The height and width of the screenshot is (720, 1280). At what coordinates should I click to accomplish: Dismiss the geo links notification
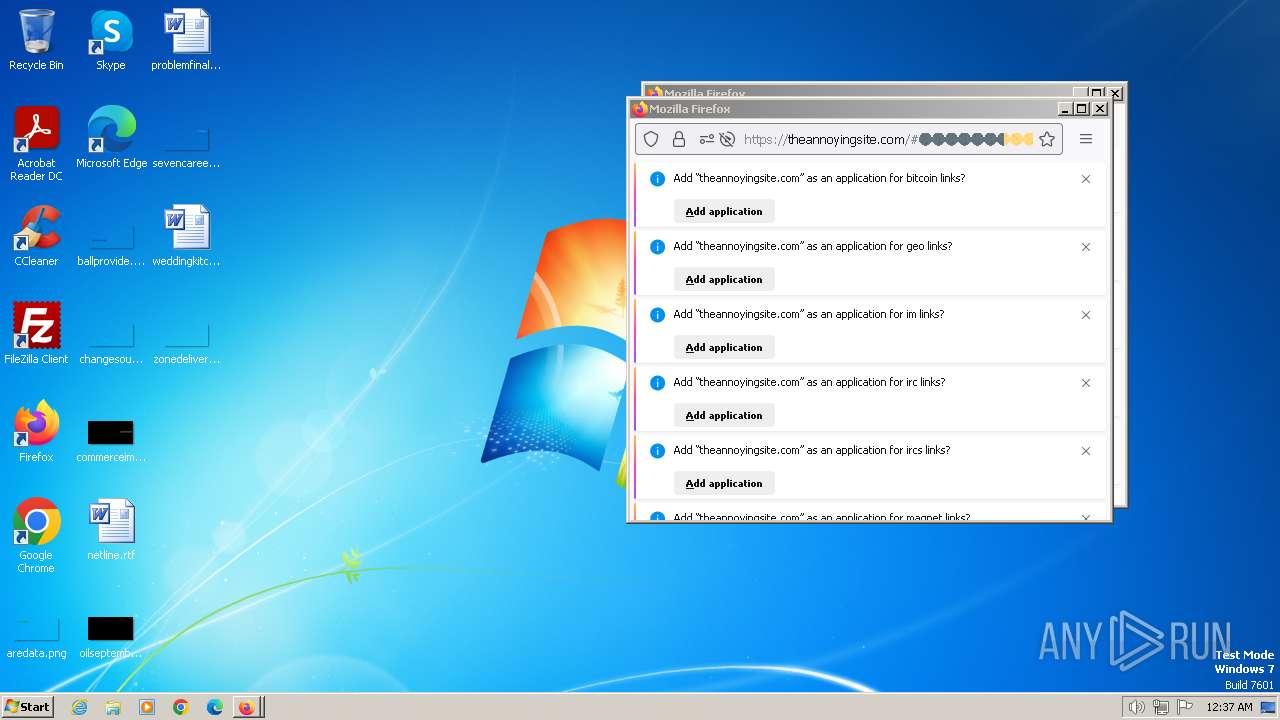coord(1086,247)
